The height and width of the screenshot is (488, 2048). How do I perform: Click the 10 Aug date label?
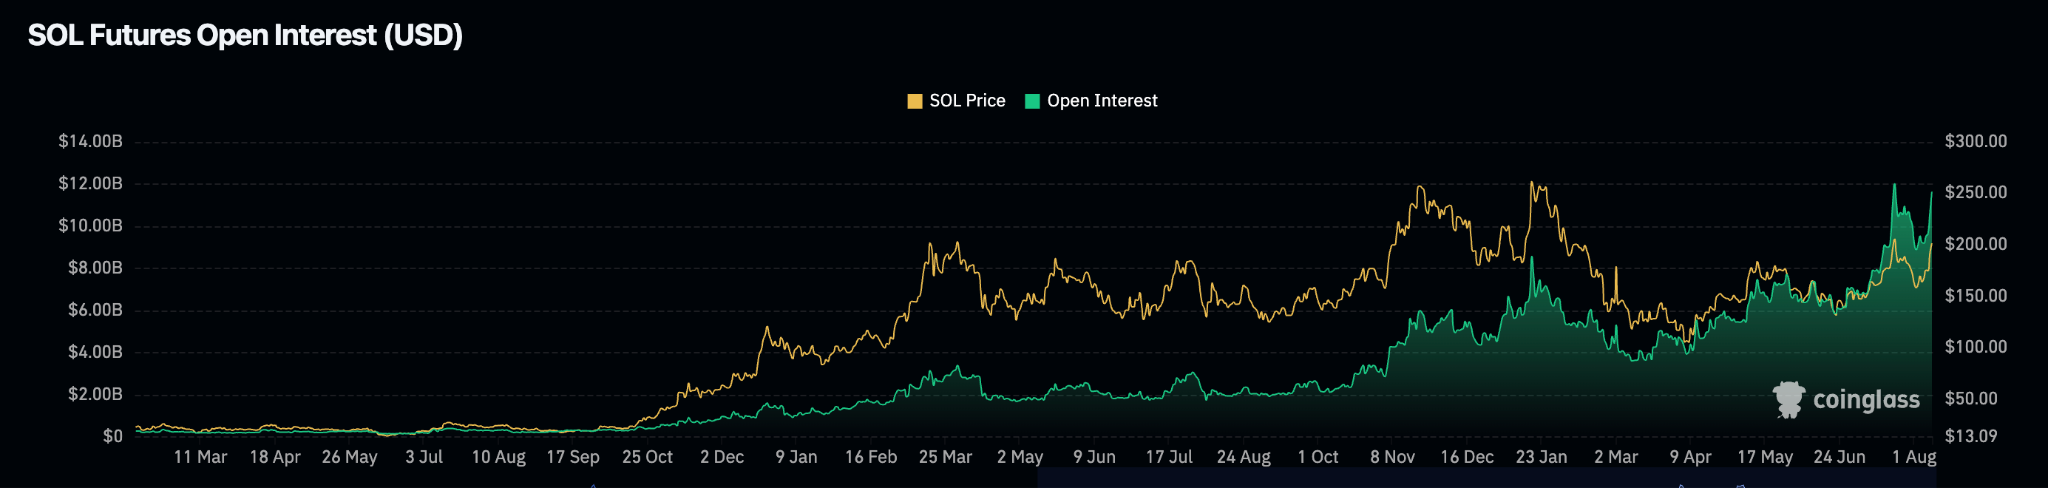coord(498,457)
